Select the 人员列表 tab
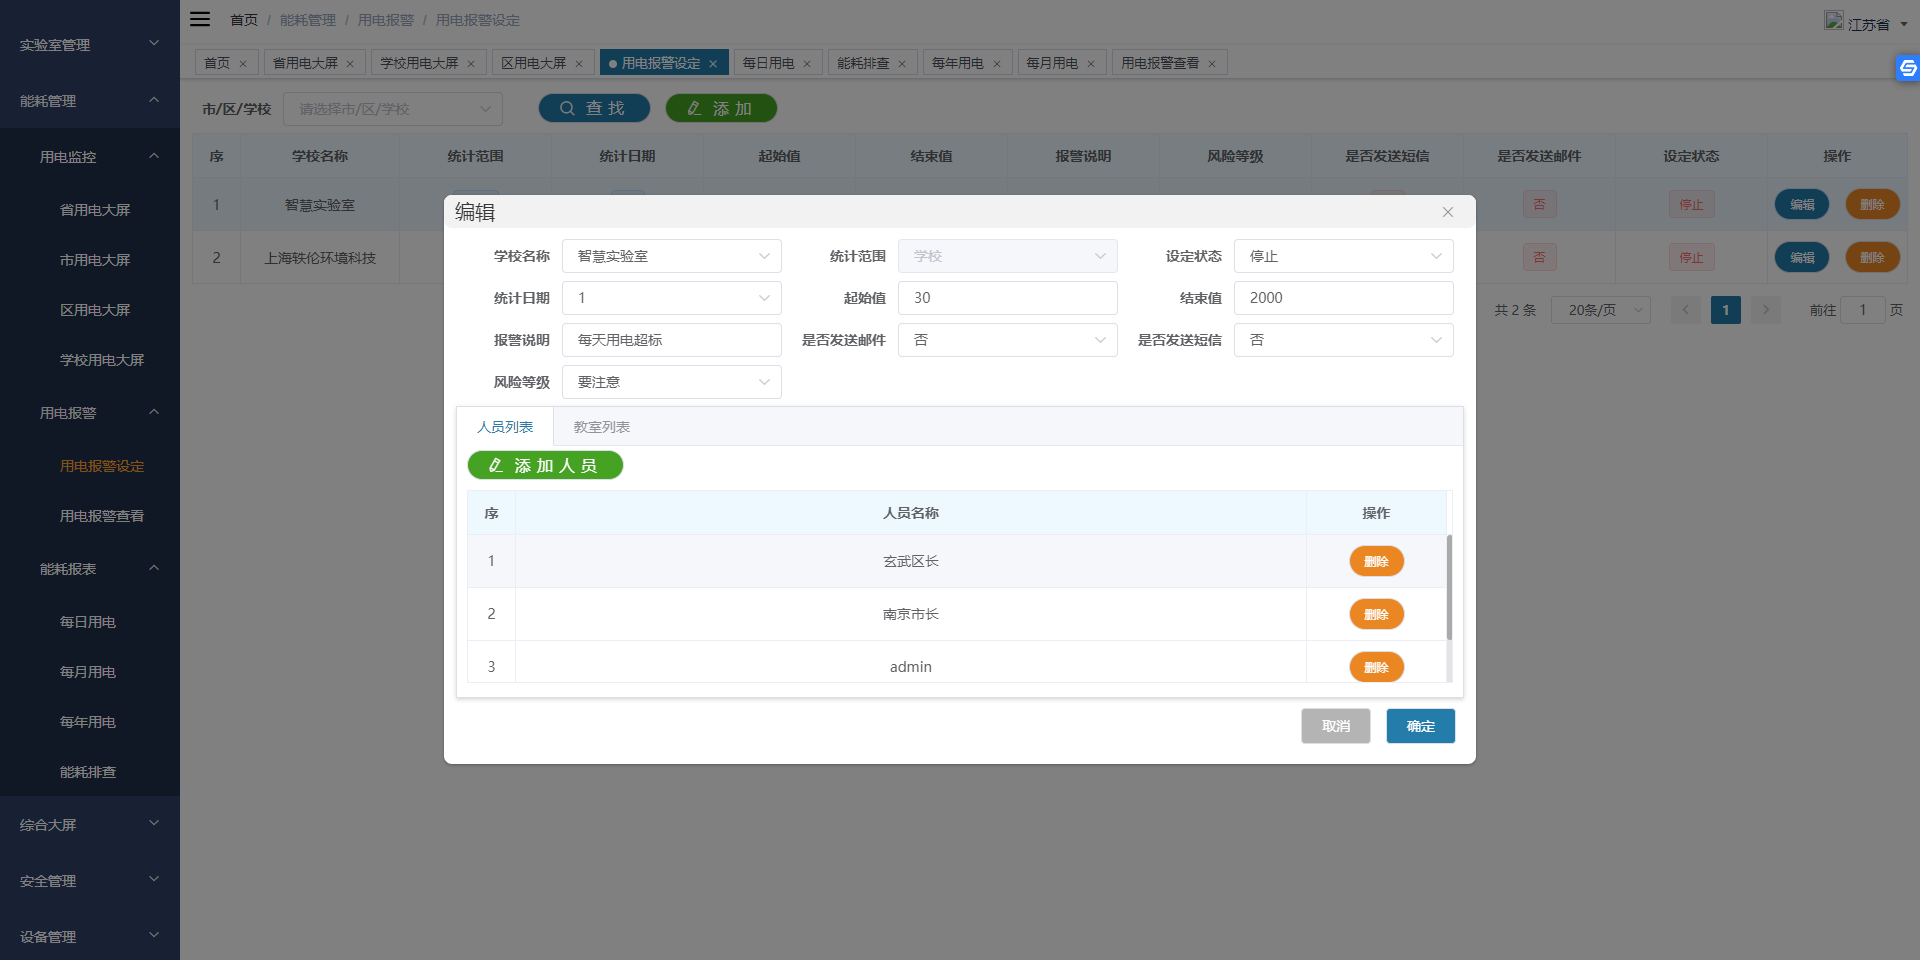 click(505, 427)
